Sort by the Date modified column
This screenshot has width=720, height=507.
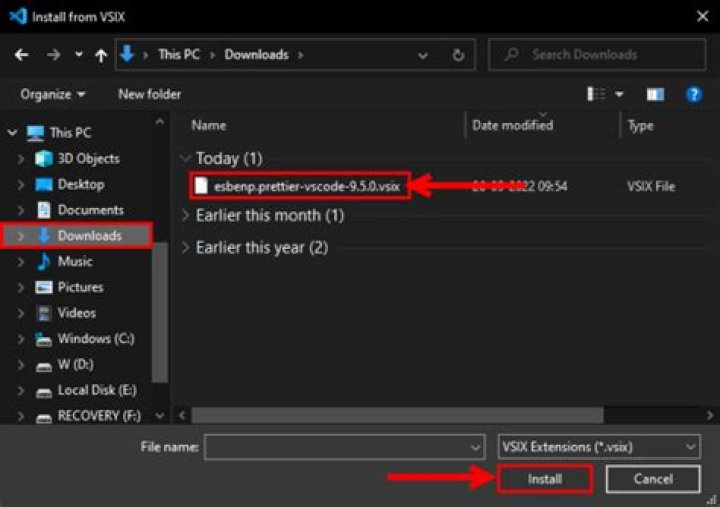coord(512,125)
